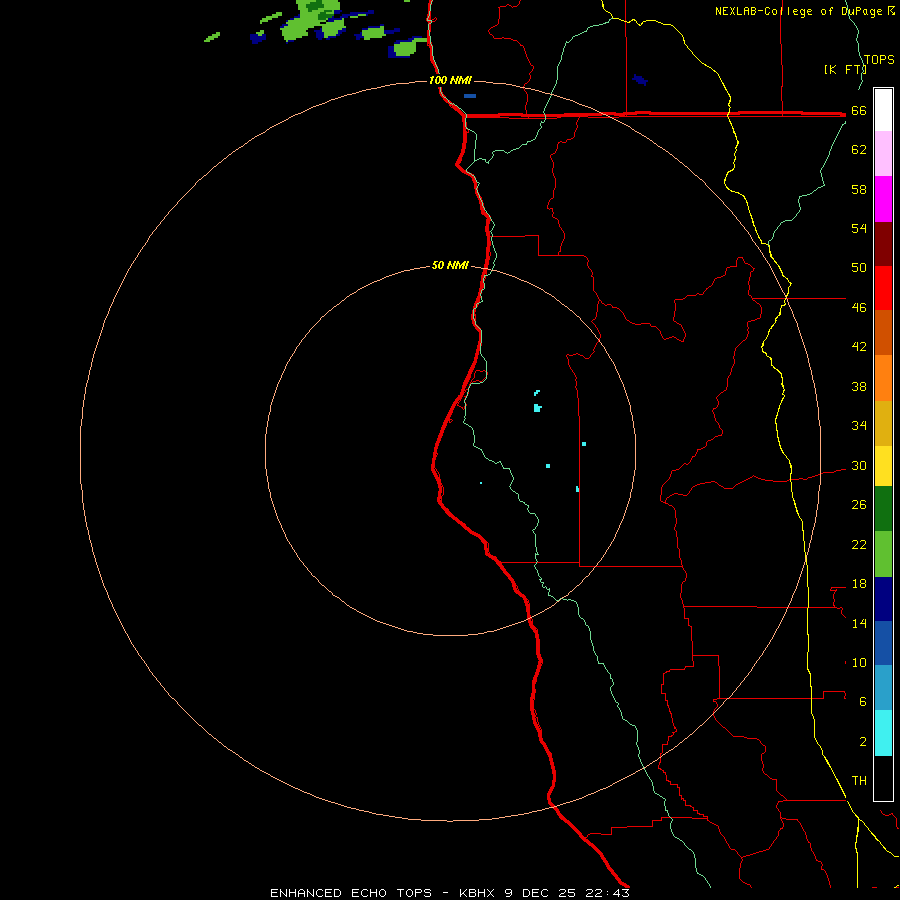Click the '50' legend value

coord(859,267)
